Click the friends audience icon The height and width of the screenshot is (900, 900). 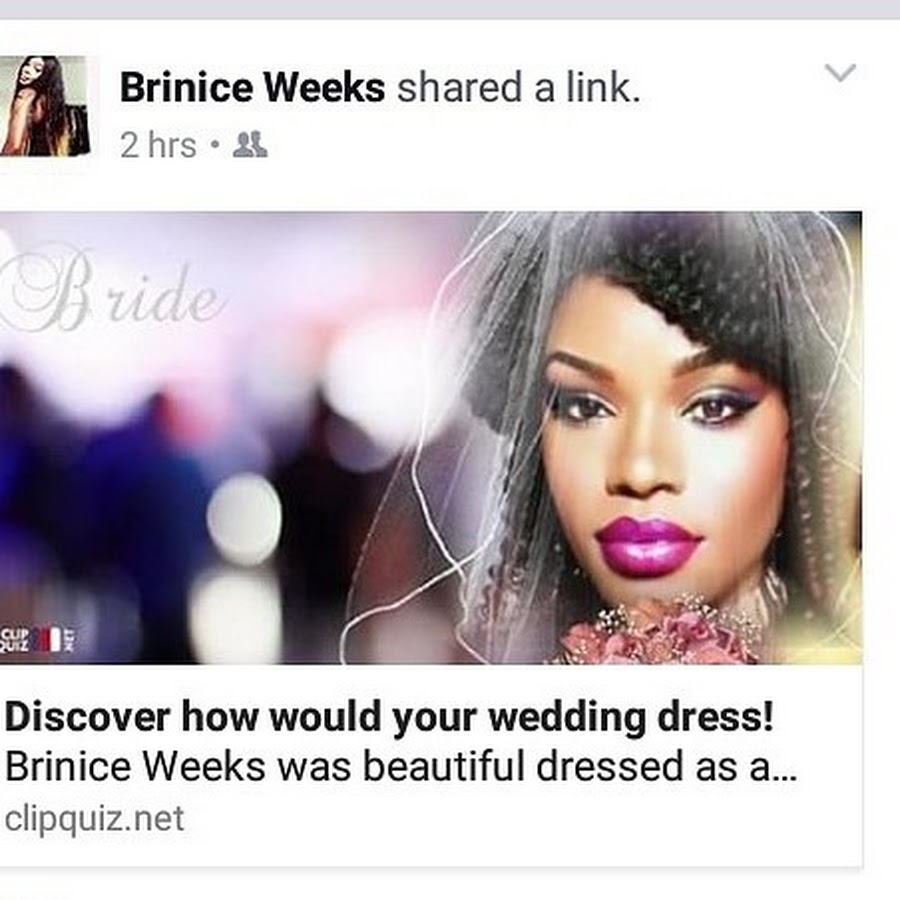point(250,144)
